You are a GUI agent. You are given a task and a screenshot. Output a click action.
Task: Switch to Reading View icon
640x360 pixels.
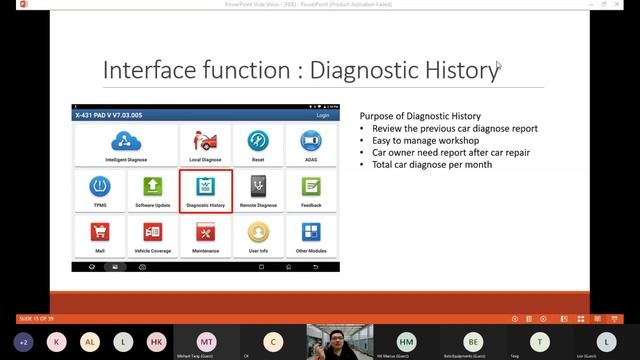point(598,319)
